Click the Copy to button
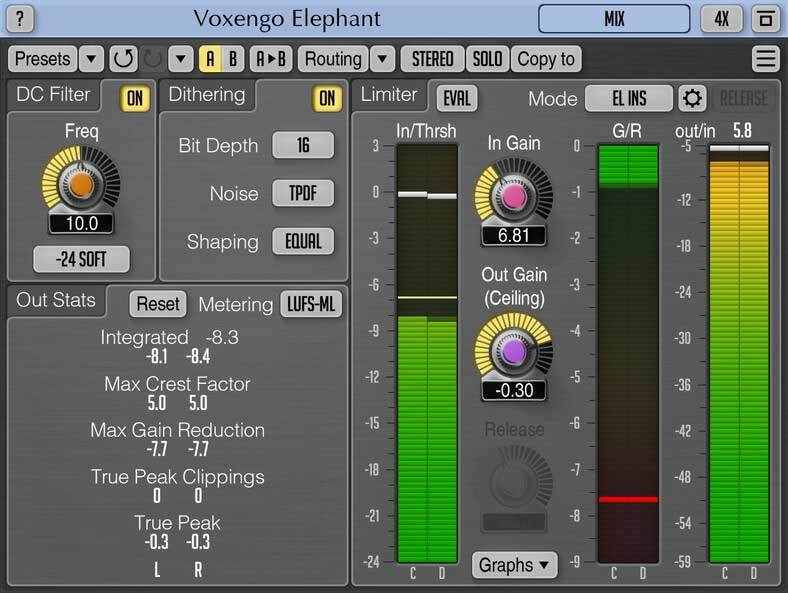The width and height of the screenshot is (788, 593). [x=546, y=59]
